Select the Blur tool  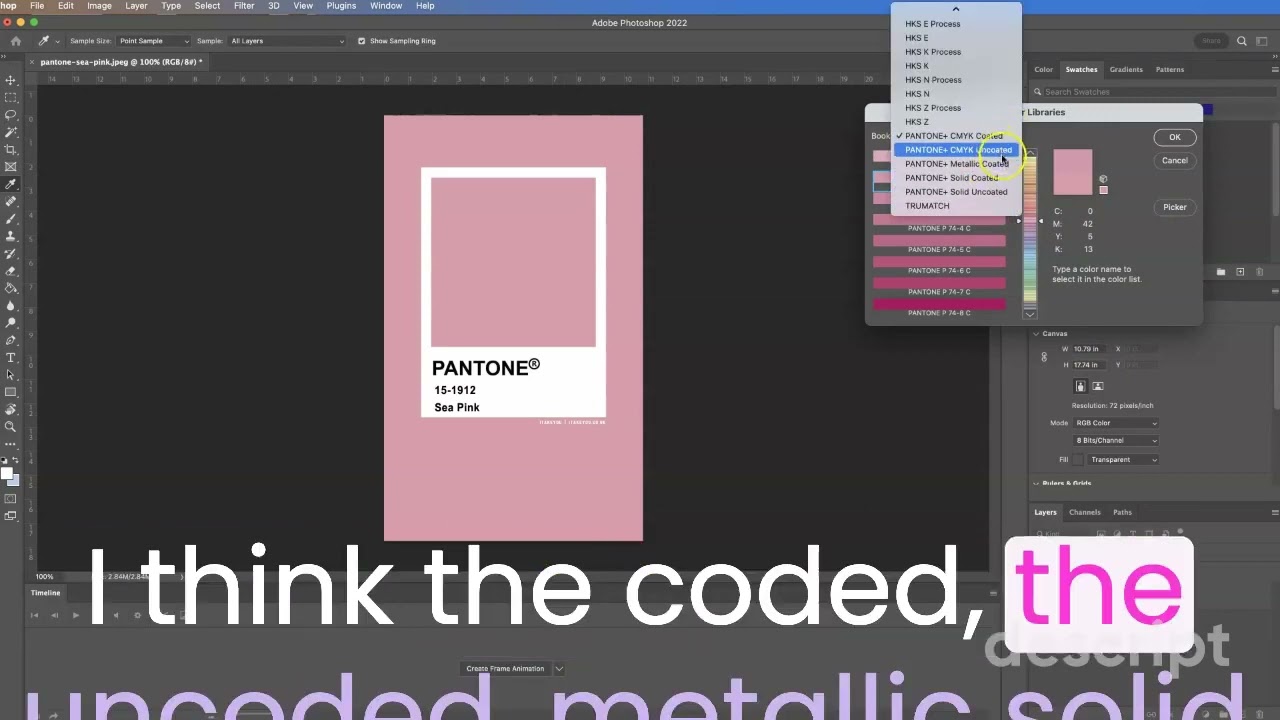(11, 305)
